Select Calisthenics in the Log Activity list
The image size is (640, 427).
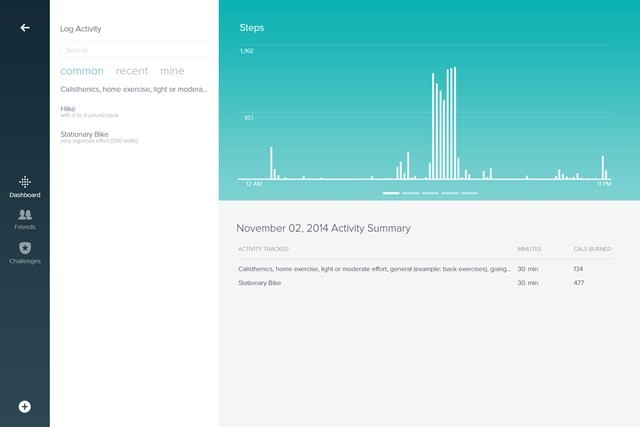pos(134,89)
